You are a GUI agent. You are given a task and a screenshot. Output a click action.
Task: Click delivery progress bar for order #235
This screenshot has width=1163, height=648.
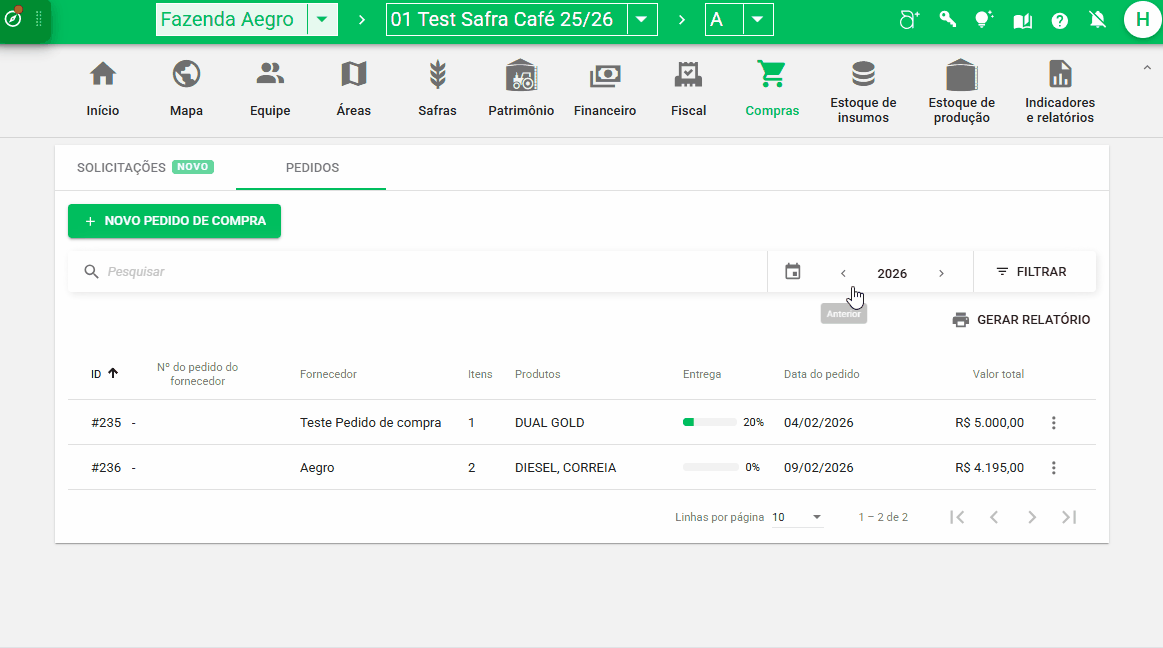709,423
